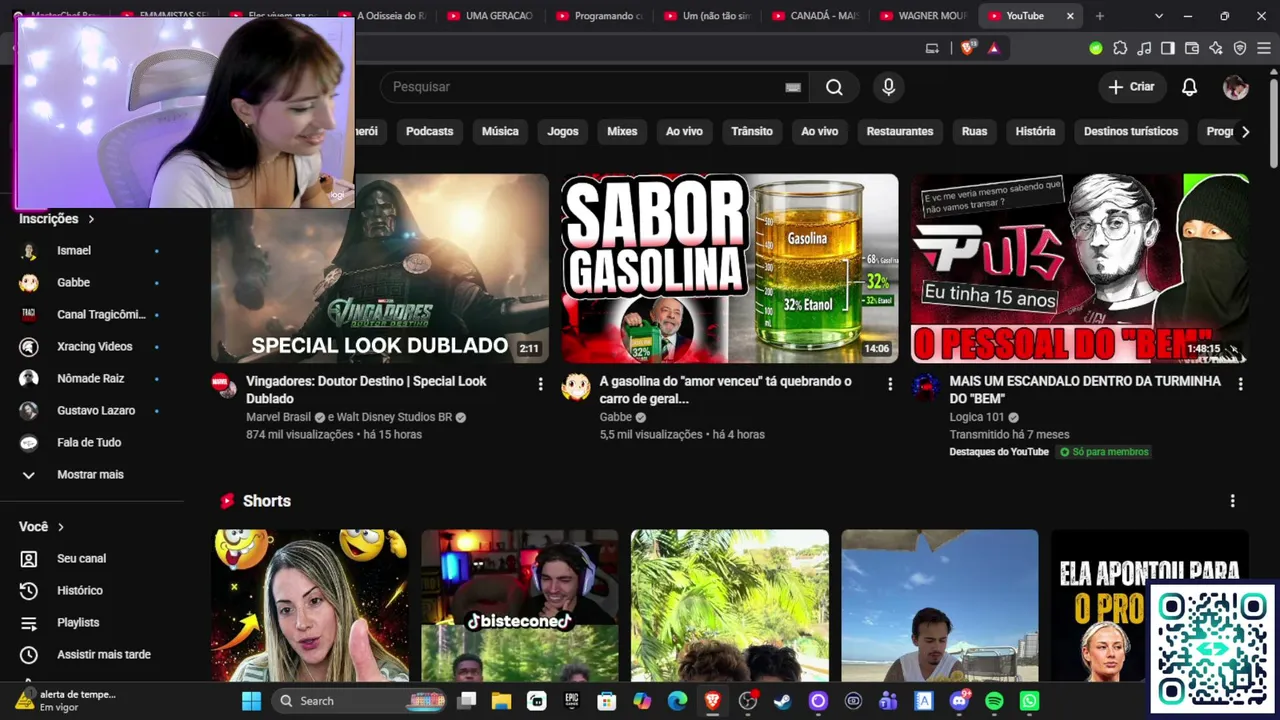Launch Spotify from the taskbar

[994, 701]
